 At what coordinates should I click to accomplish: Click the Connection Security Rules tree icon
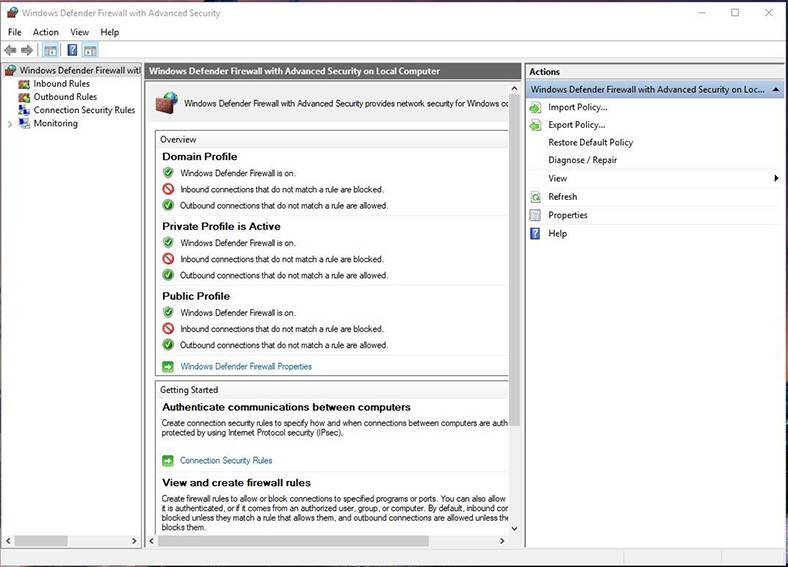24,110
